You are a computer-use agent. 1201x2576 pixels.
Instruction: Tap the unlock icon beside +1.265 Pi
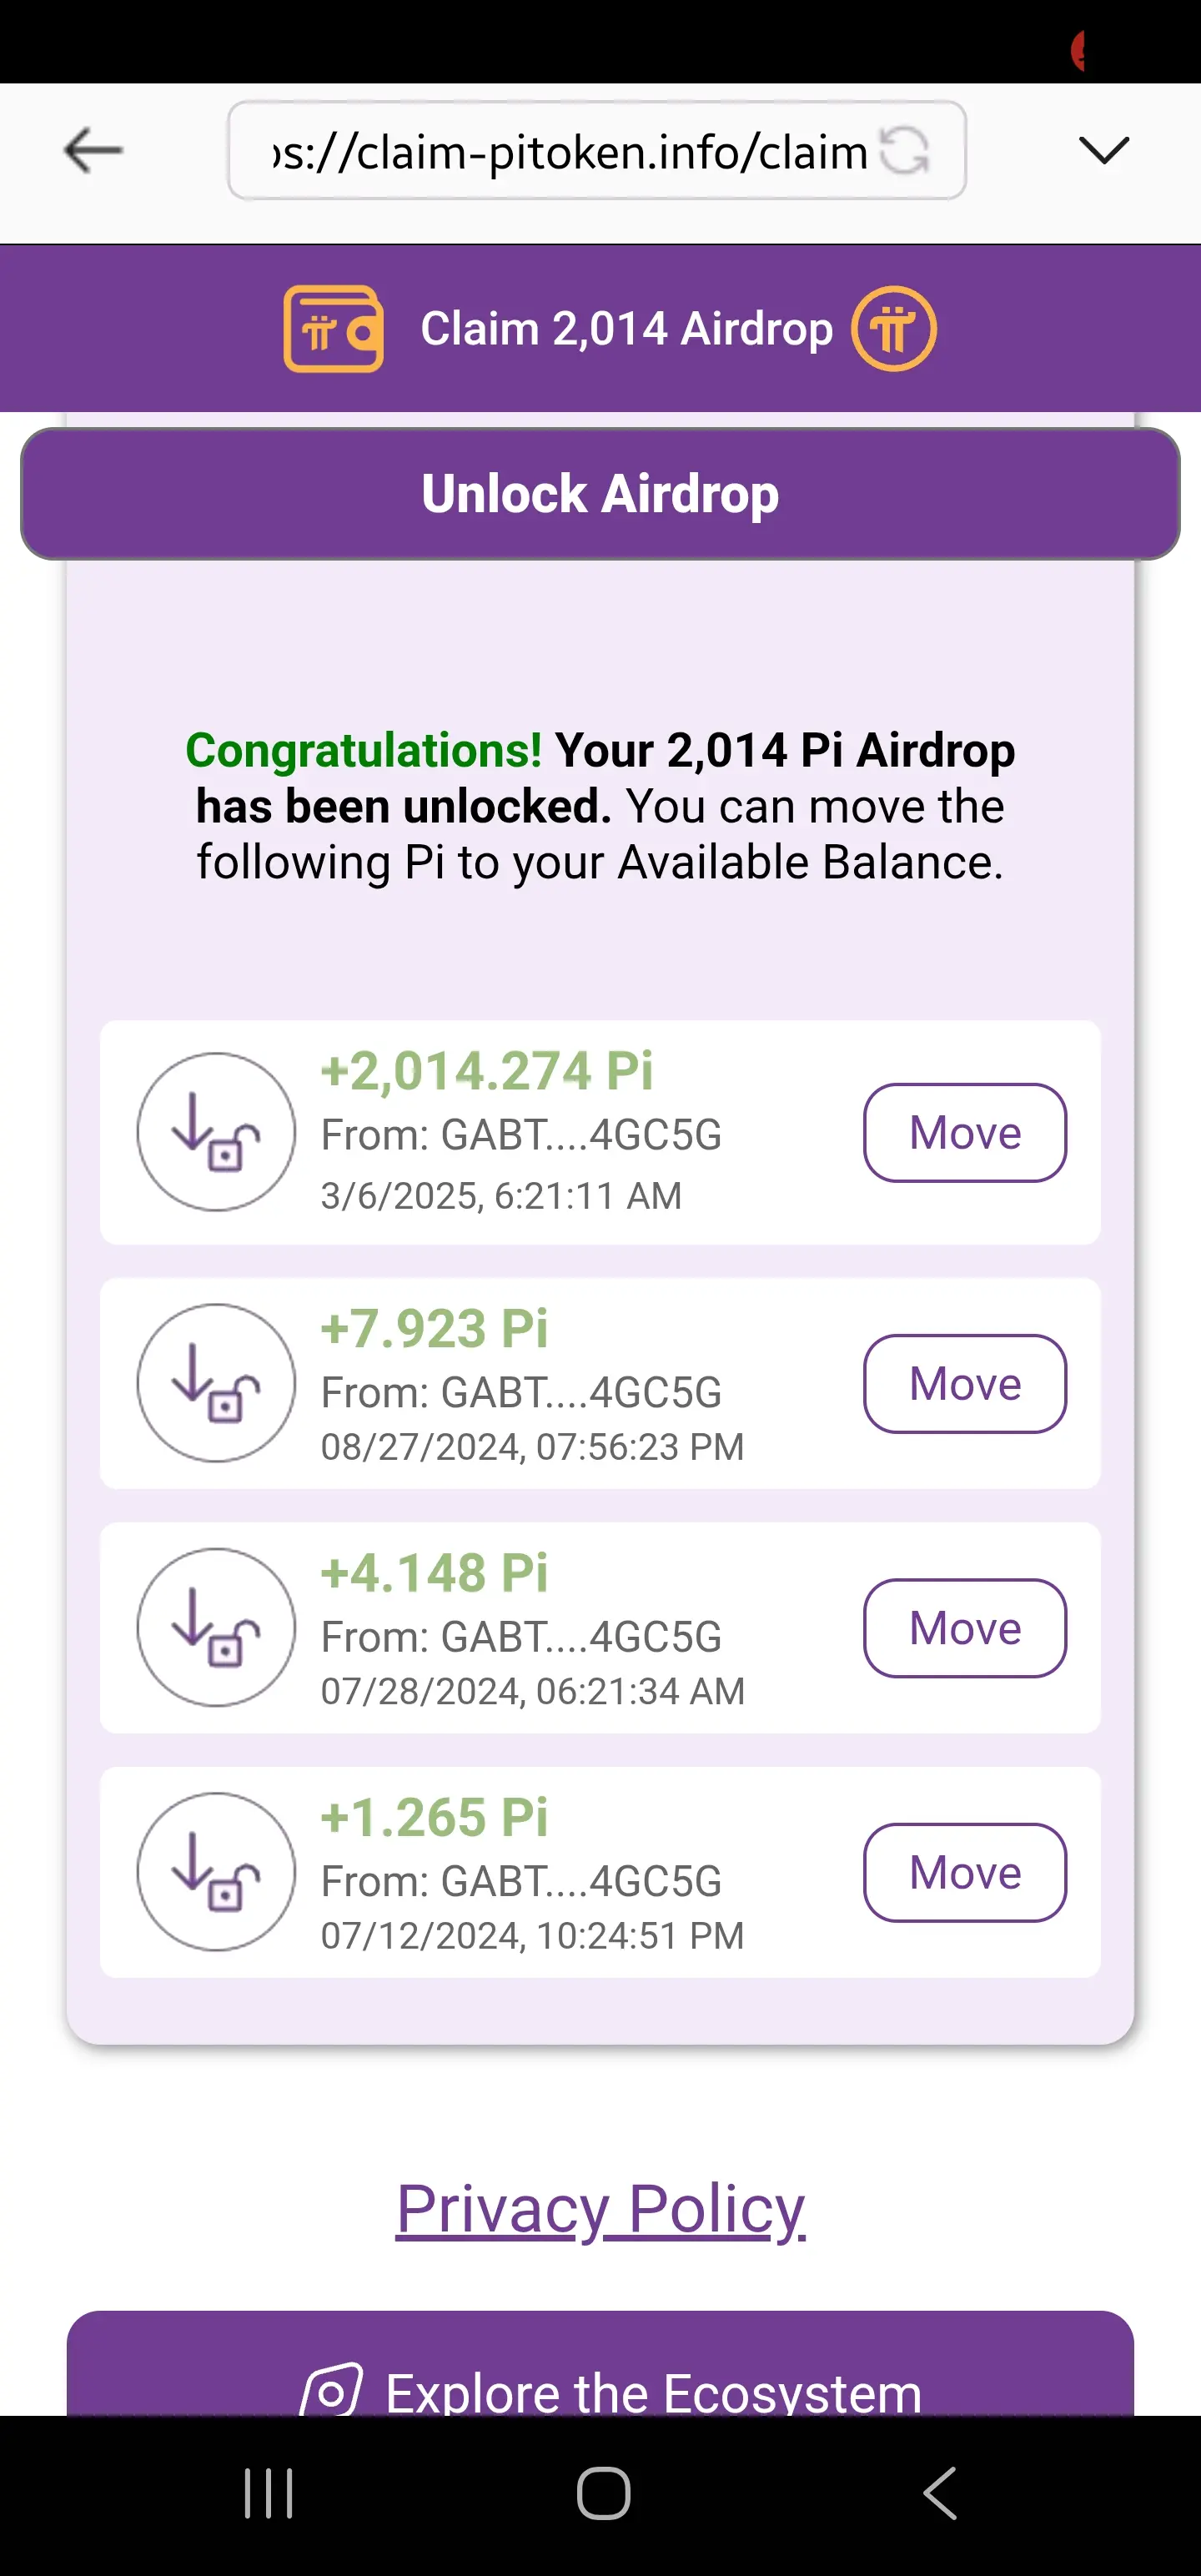(216, 1872)
